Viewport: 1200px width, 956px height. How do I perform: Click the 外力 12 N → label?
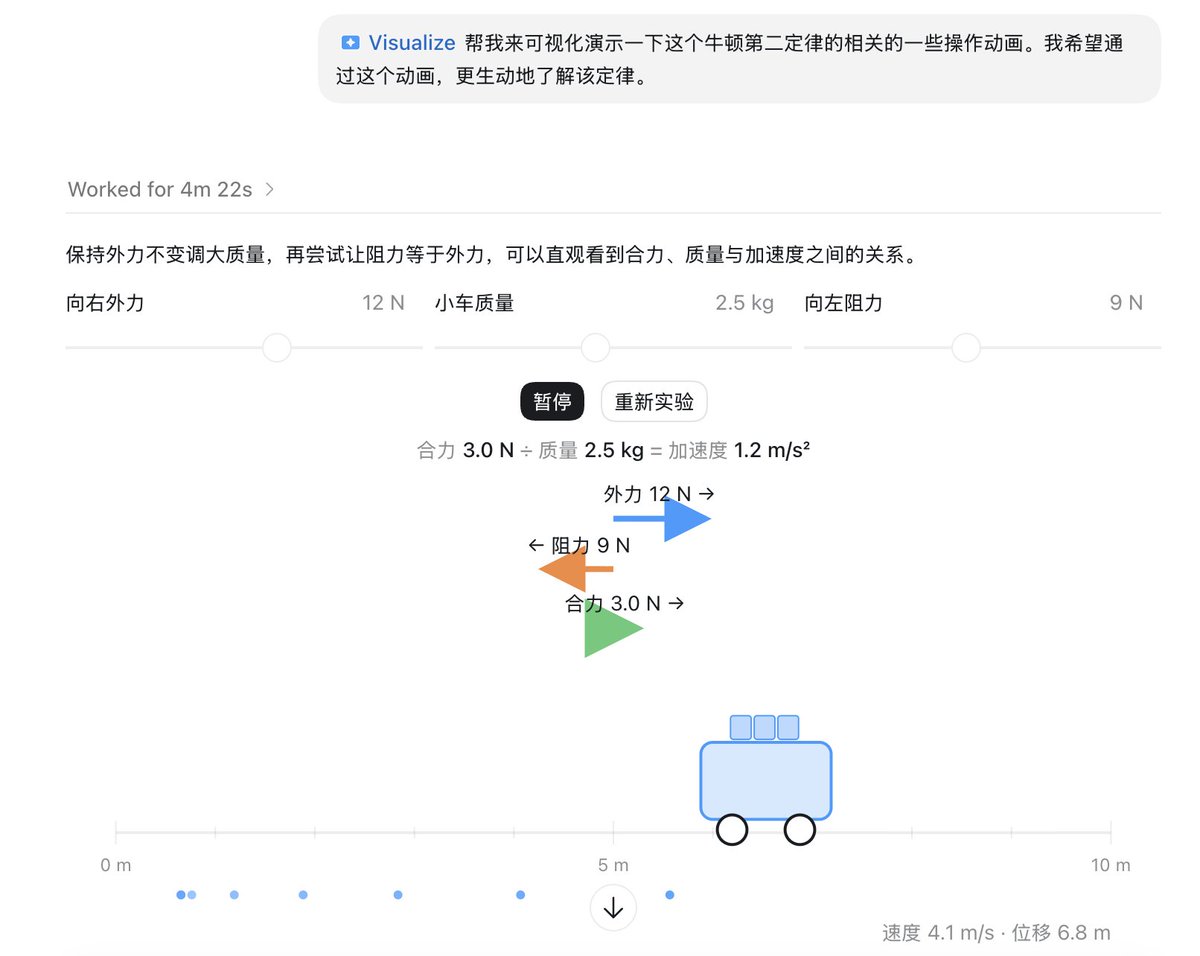click(x=659, y=494)
